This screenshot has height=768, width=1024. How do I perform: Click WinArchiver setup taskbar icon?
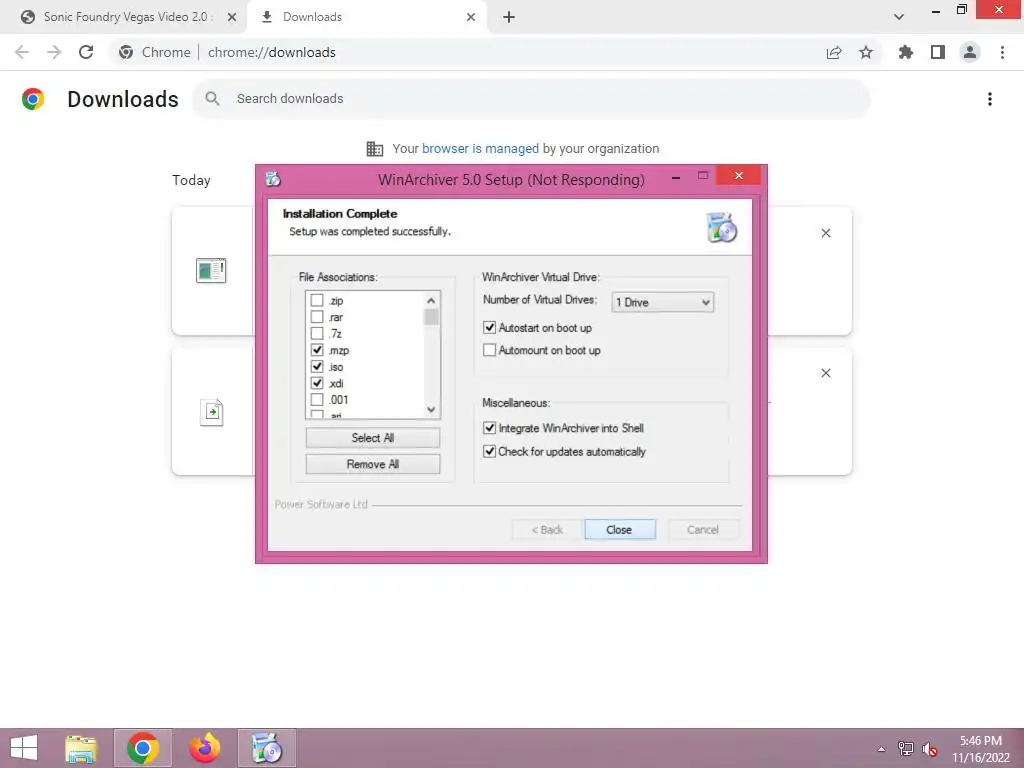point(266,748)
